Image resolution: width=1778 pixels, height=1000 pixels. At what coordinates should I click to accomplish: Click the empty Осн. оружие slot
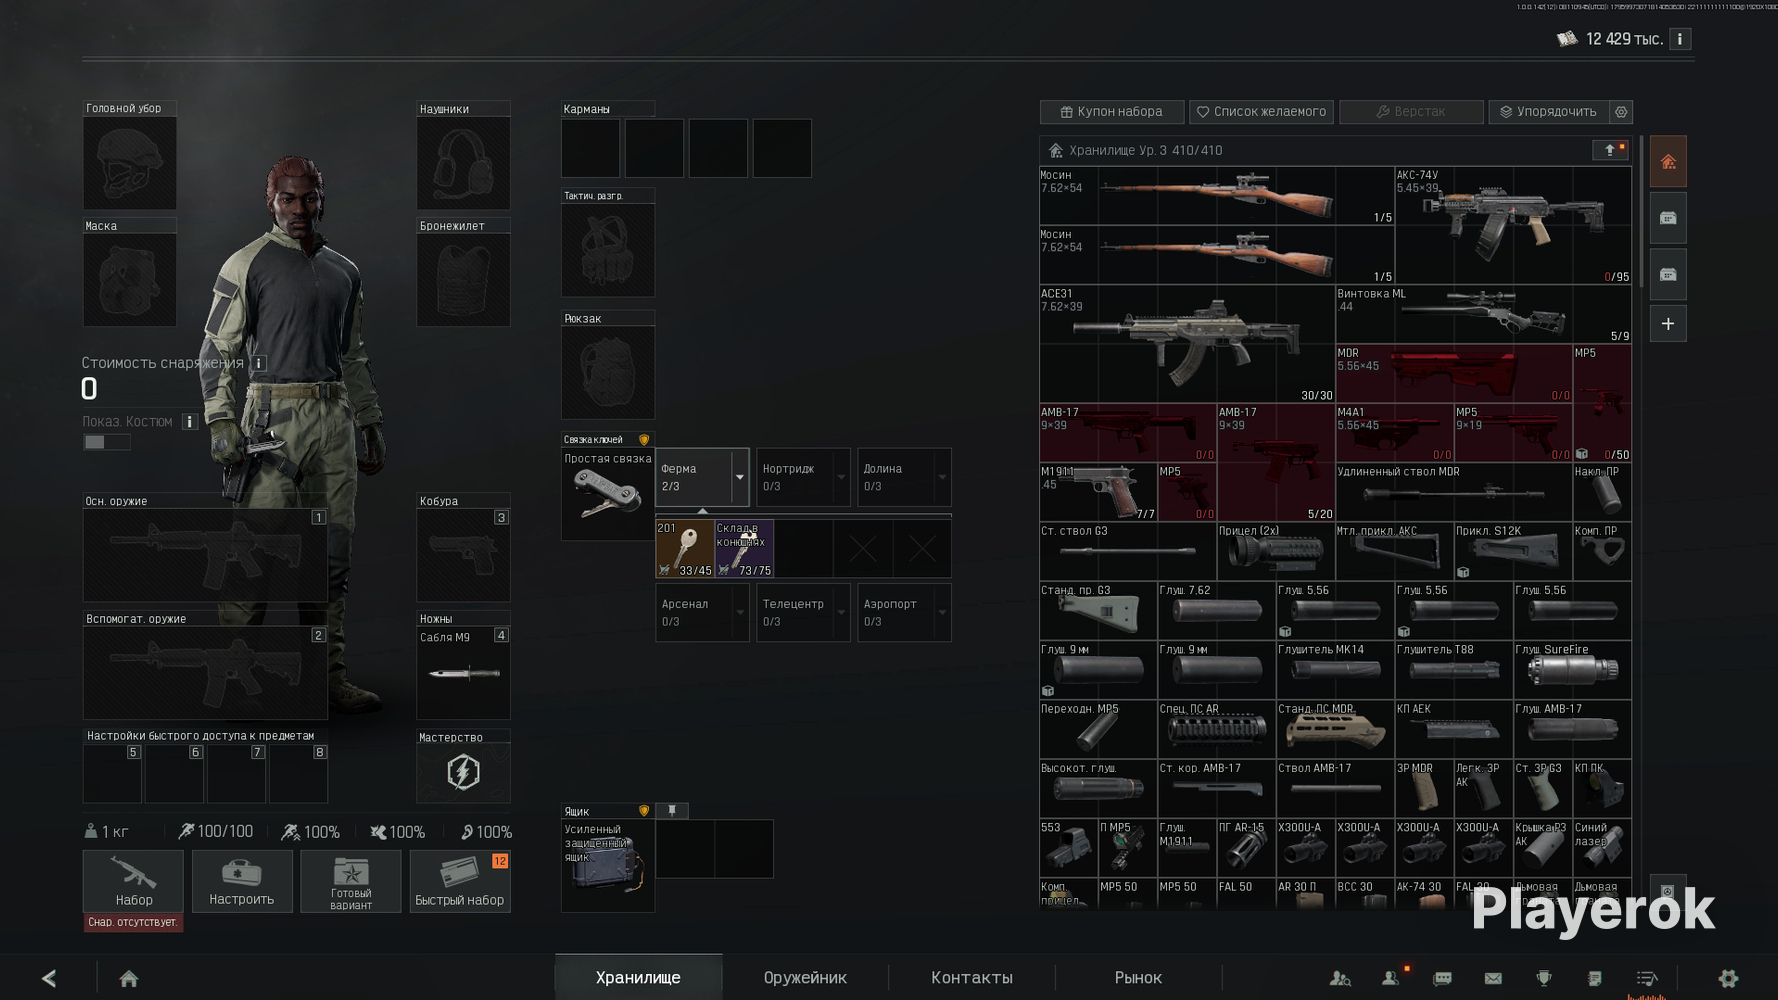pyautogui.click(x=205, y=555)
